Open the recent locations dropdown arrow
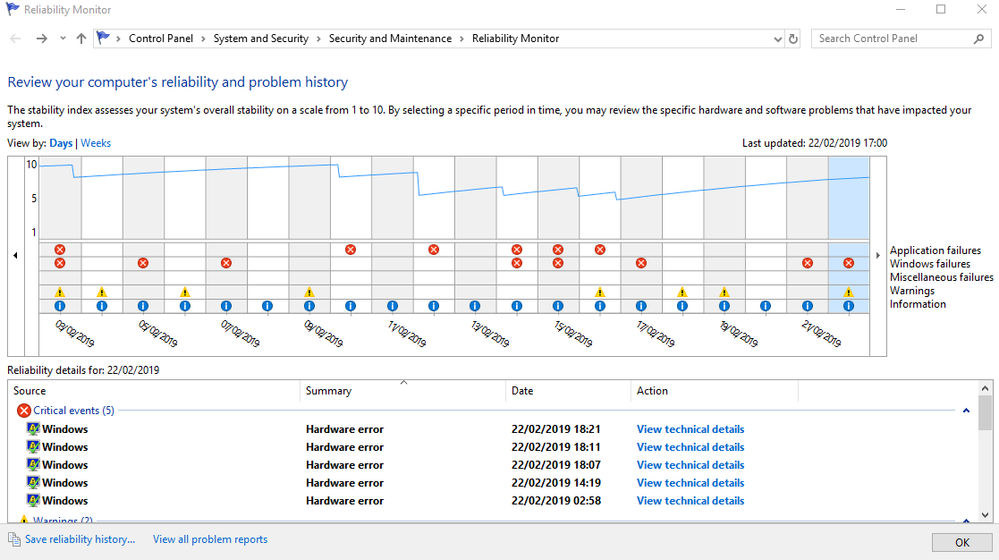The image size is (999, 560). click(62, 38)
